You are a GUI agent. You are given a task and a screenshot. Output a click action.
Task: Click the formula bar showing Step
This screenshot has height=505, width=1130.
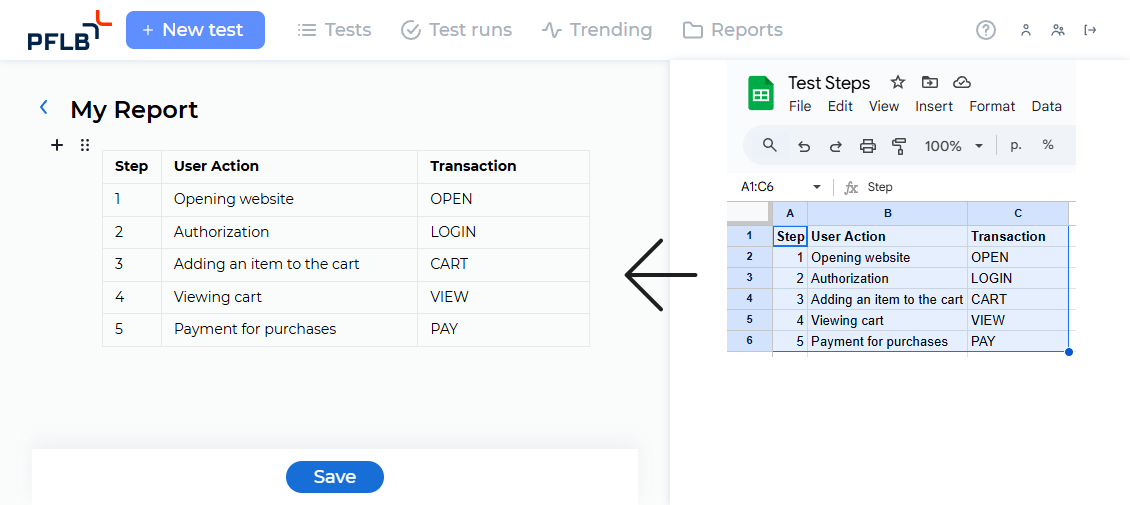tap(950, 187)
